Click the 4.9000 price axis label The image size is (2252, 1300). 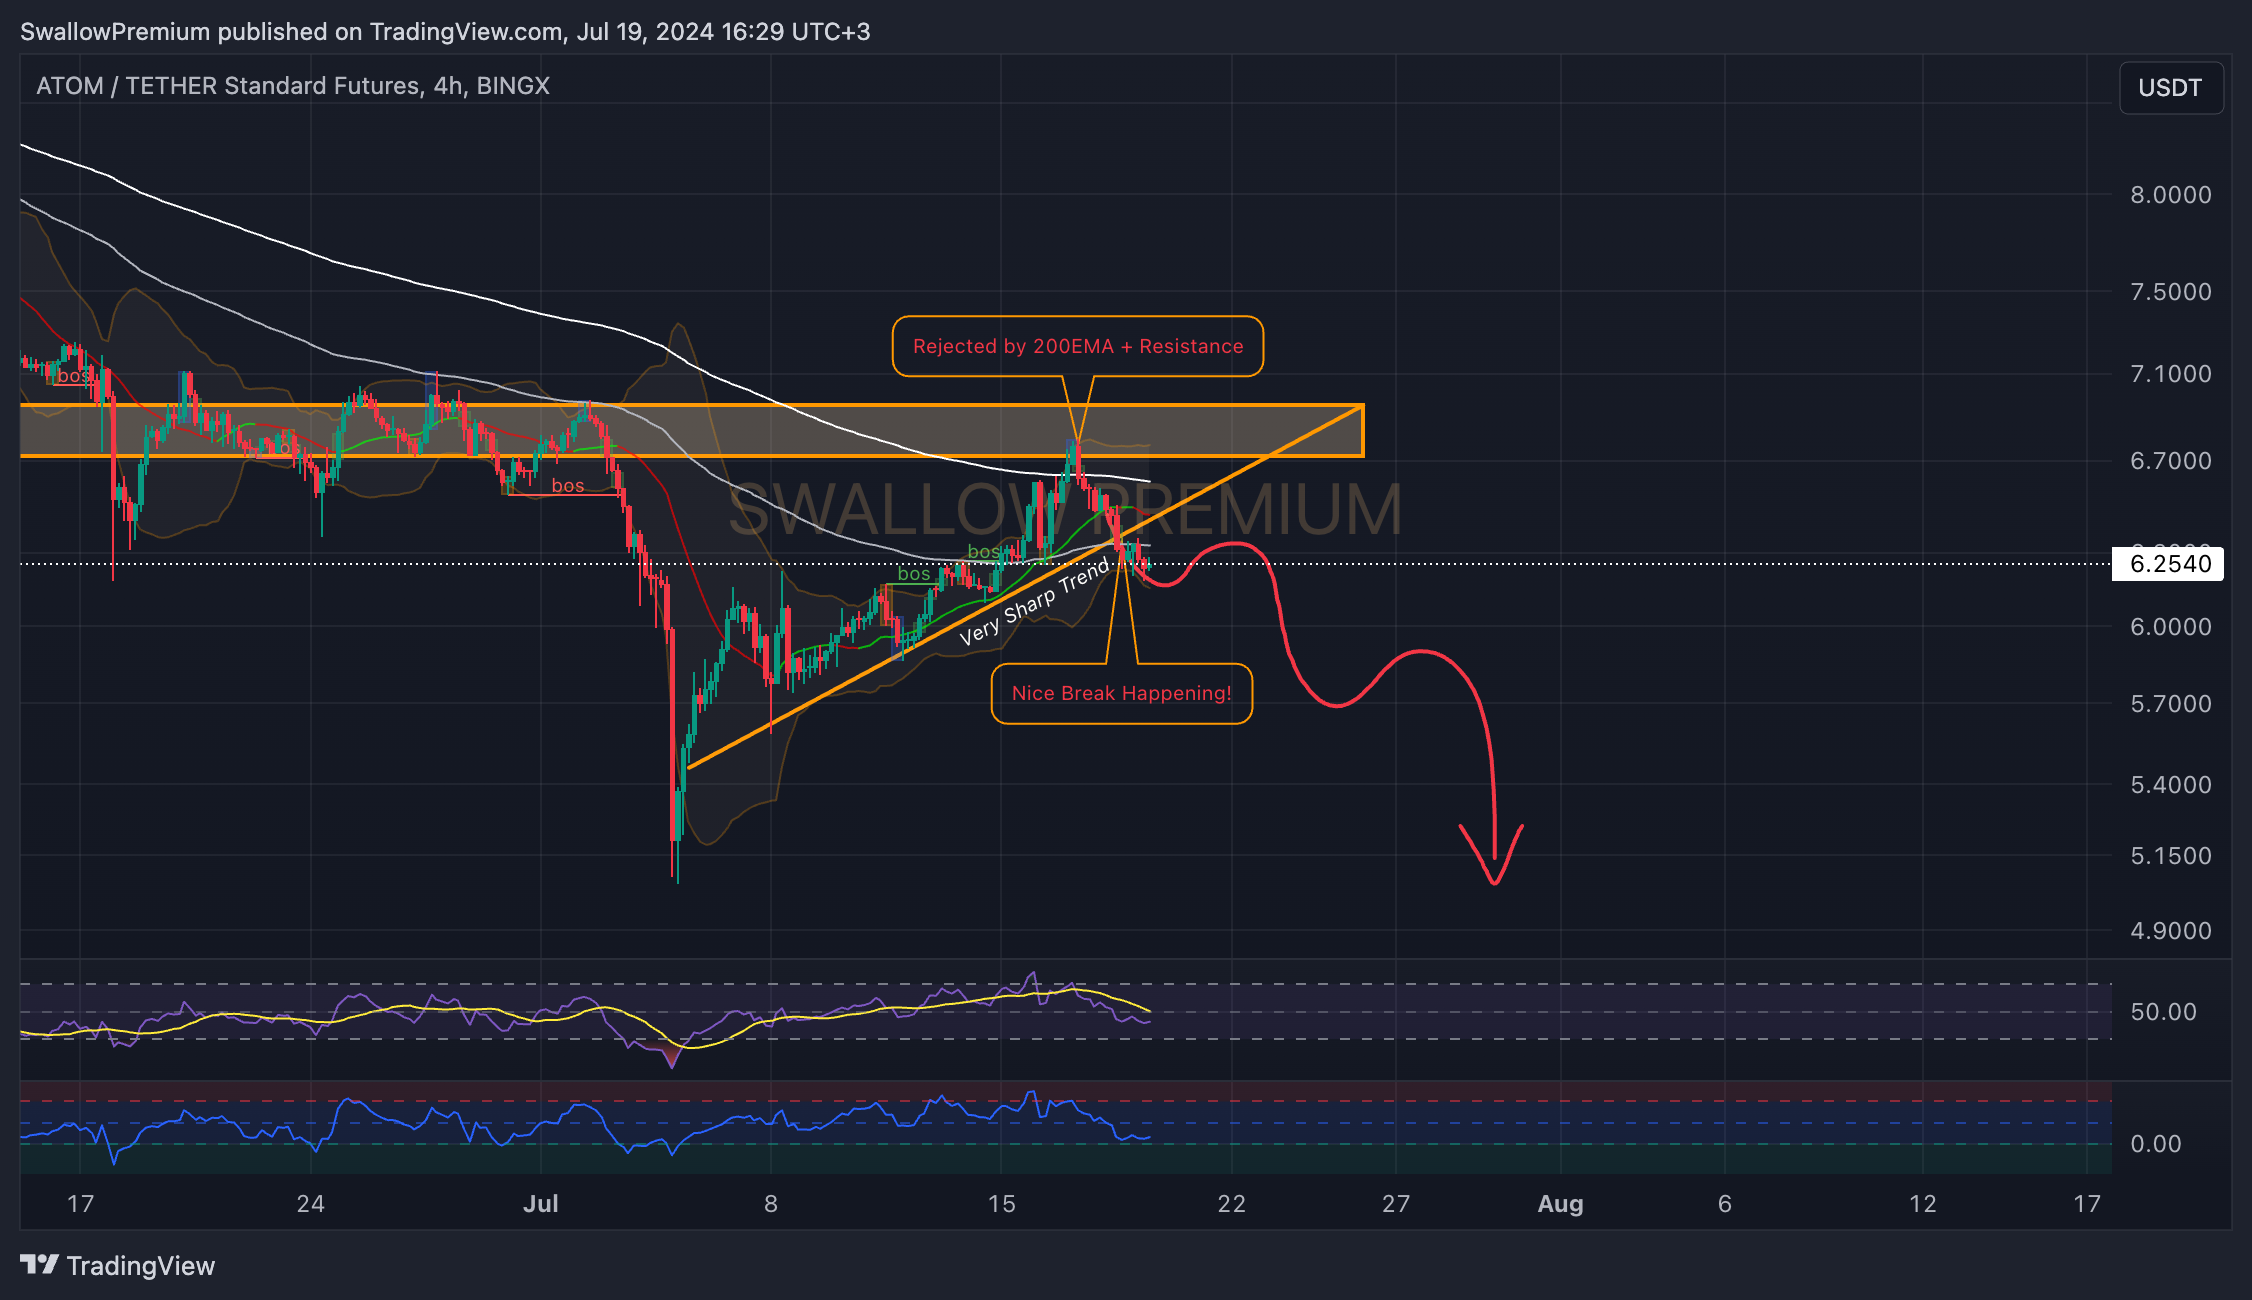[x=2171, y=931]
